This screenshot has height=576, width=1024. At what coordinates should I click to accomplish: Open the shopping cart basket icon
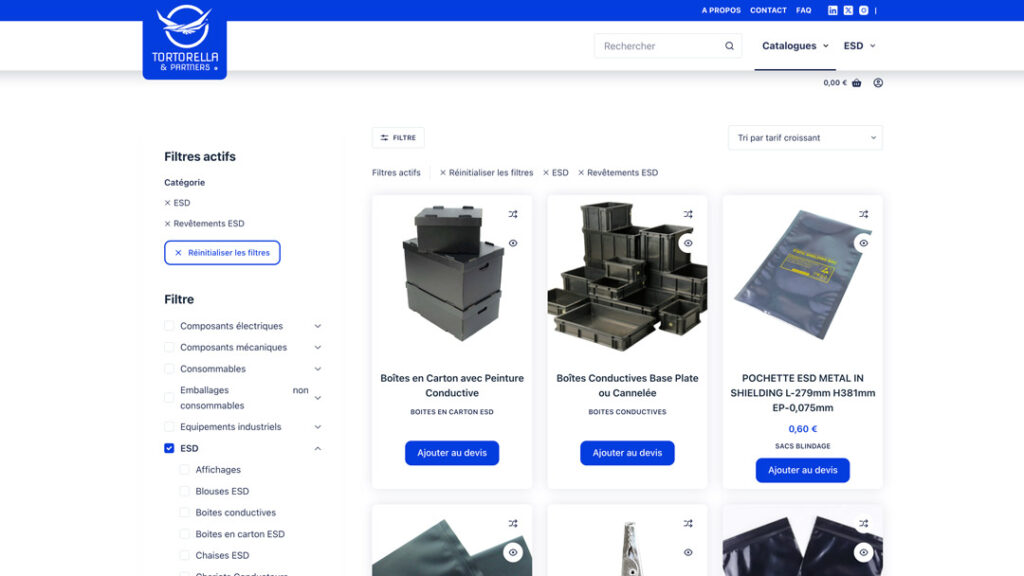click(x=856, y=83)
